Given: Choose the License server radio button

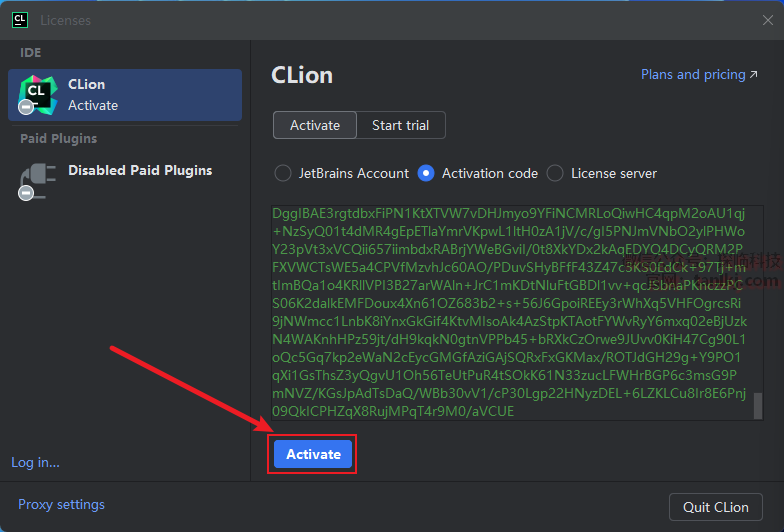Looking at the screenshot, I should tap(555, 173).
